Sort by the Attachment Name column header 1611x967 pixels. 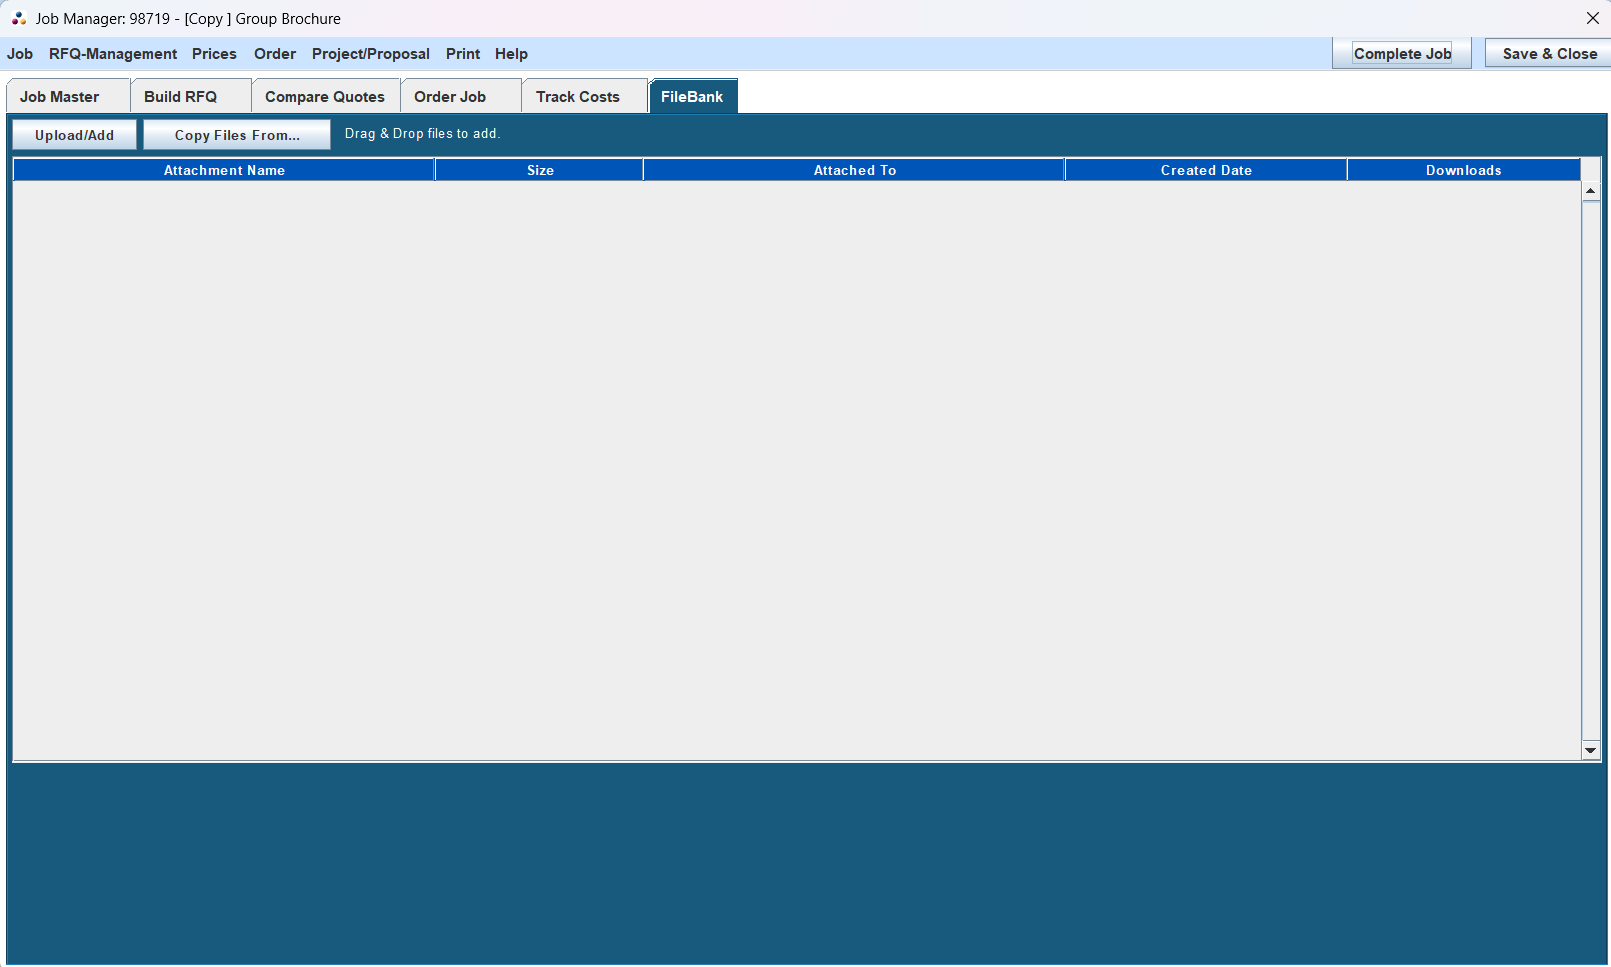[x=223, y=170]
